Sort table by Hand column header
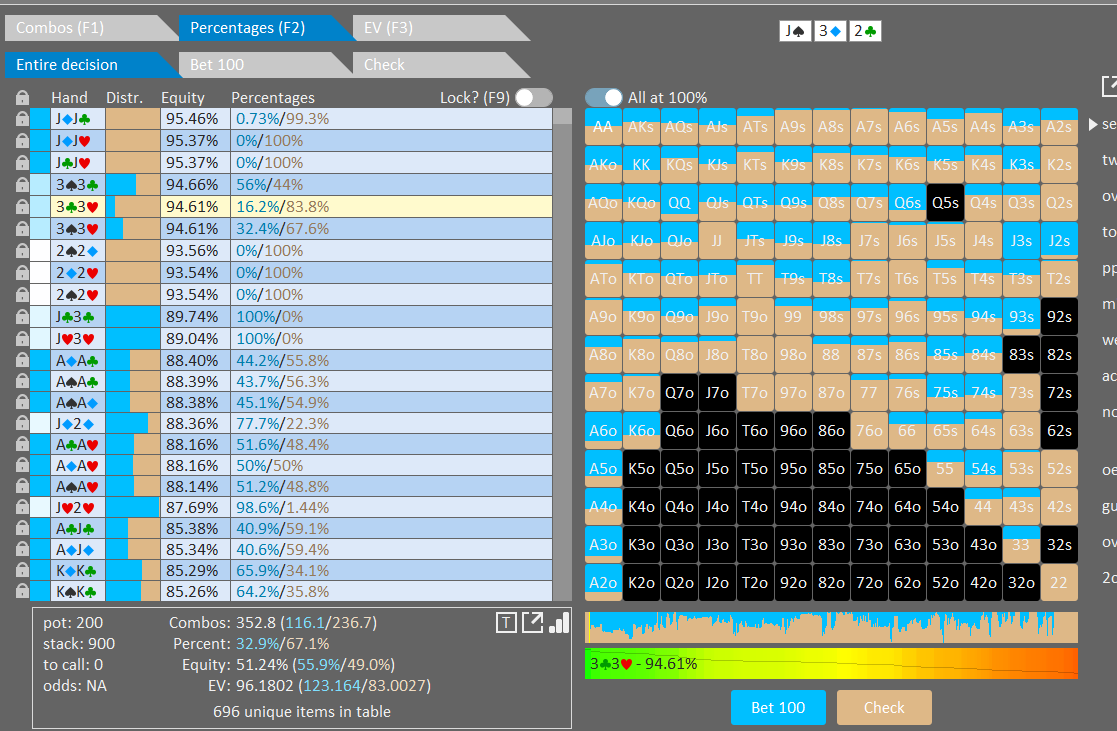1117x731 pixels. tap(69, 97)
